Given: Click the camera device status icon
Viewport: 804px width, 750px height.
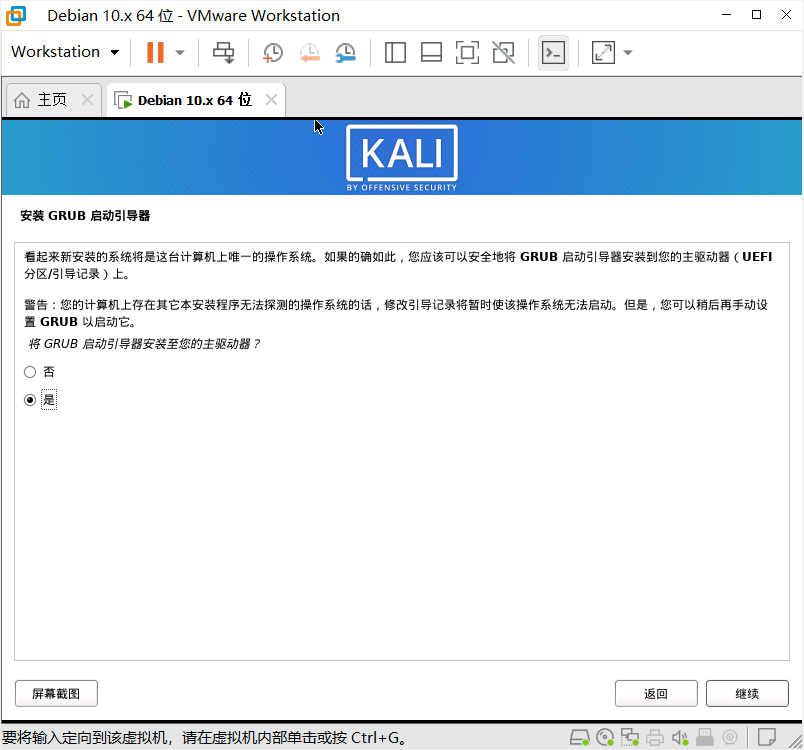Looking at the screenshot, I should (730, 738).
